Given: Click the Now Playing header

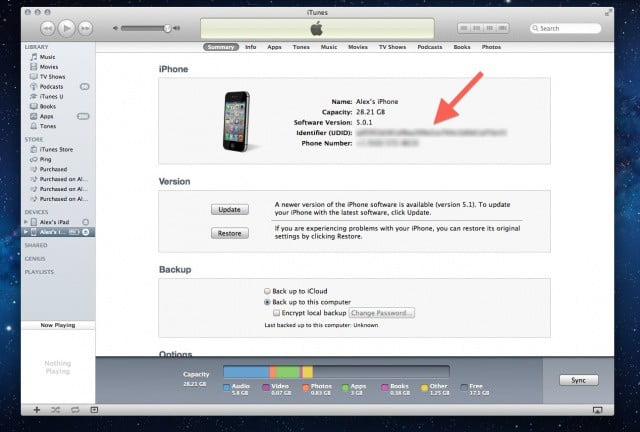Looking at the screenshot, I should (x=58, y=325).
